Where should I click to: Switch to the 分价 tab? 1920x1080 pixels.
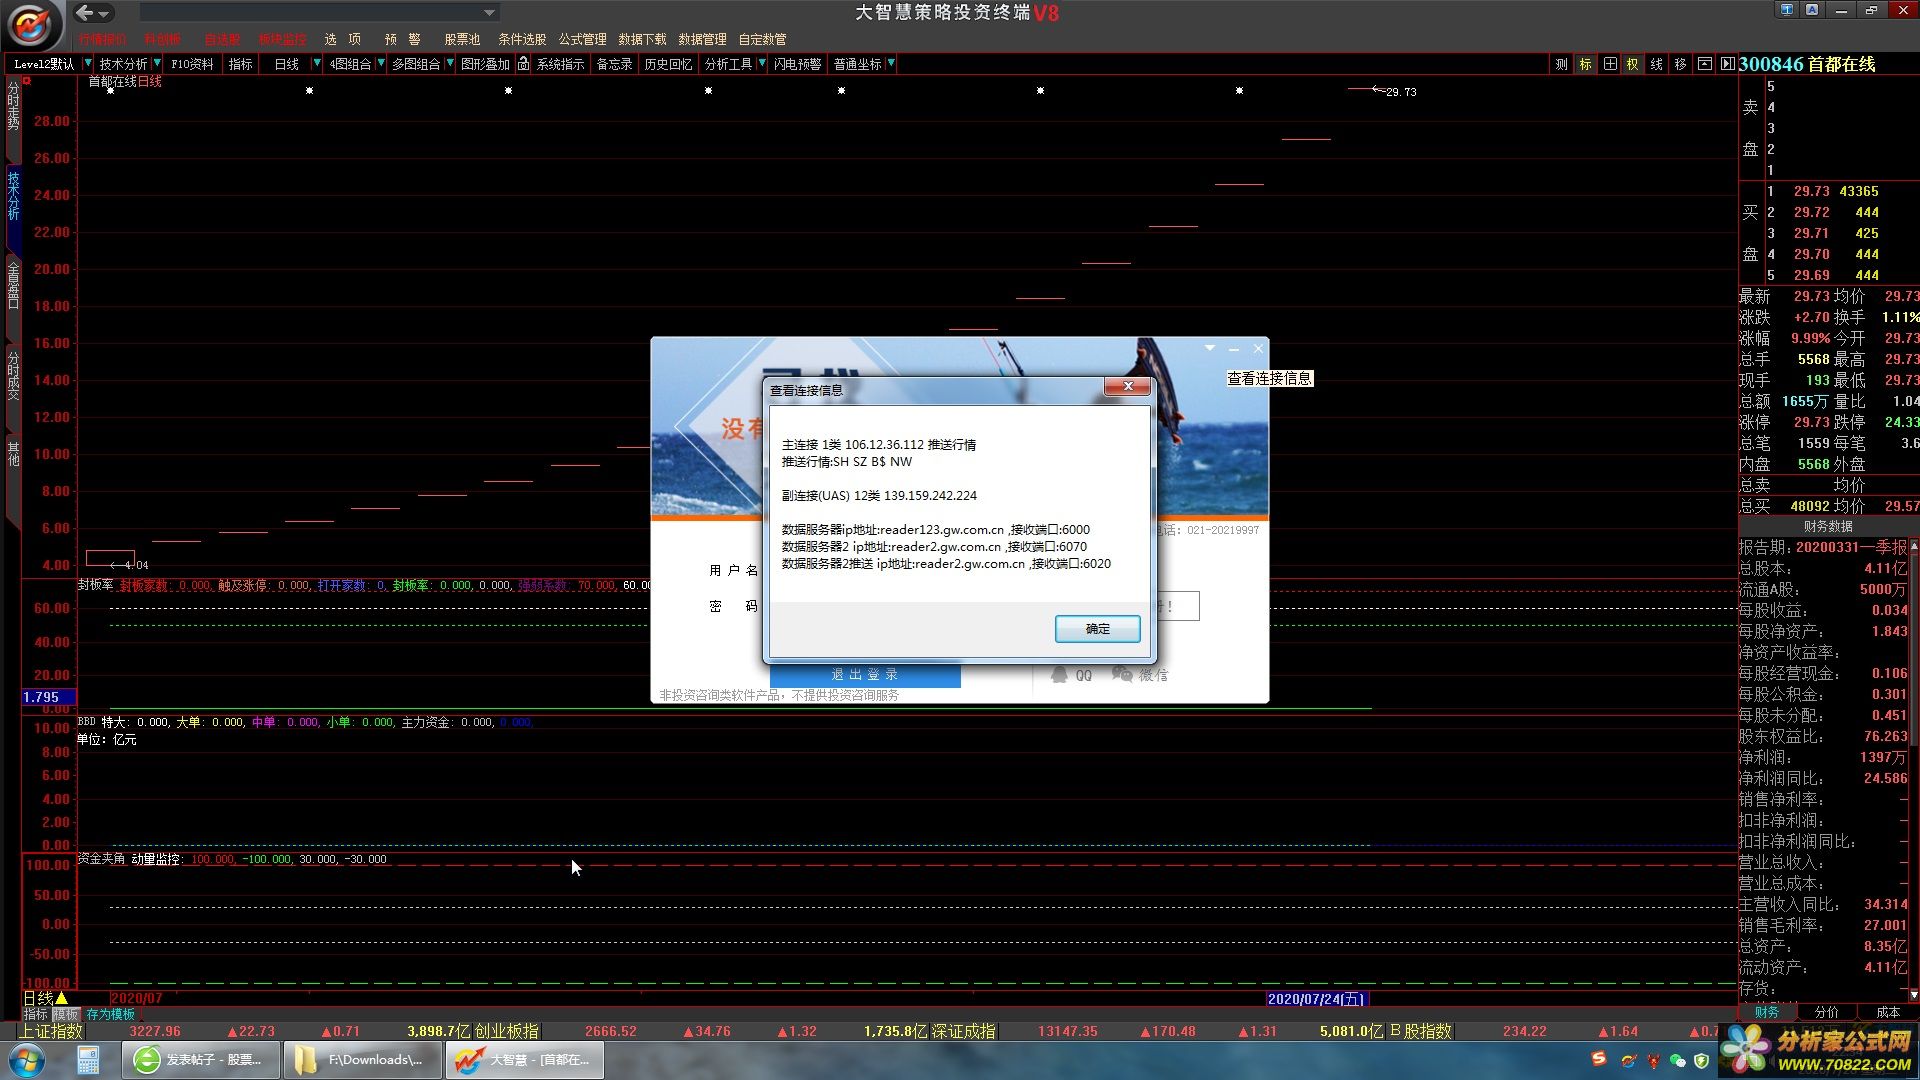pyautogui.click(x=1826, y=1012)
